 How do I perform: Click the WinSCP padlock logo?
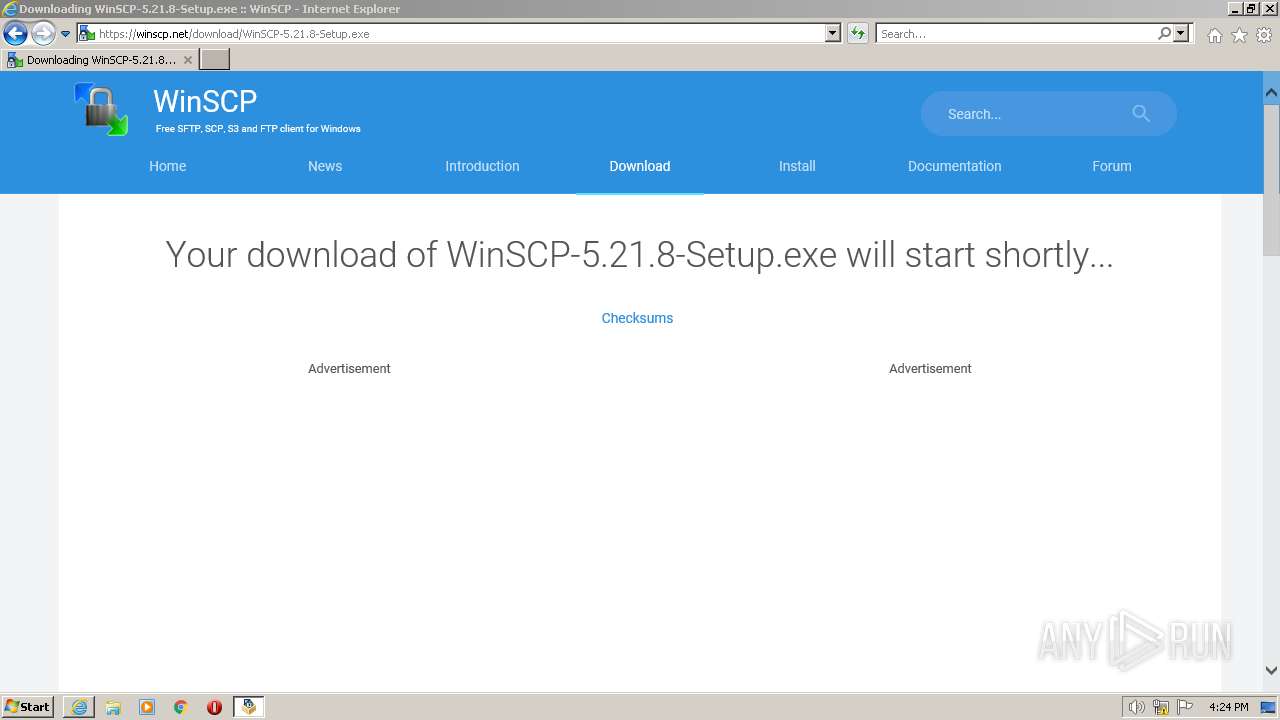coord(101,109)
